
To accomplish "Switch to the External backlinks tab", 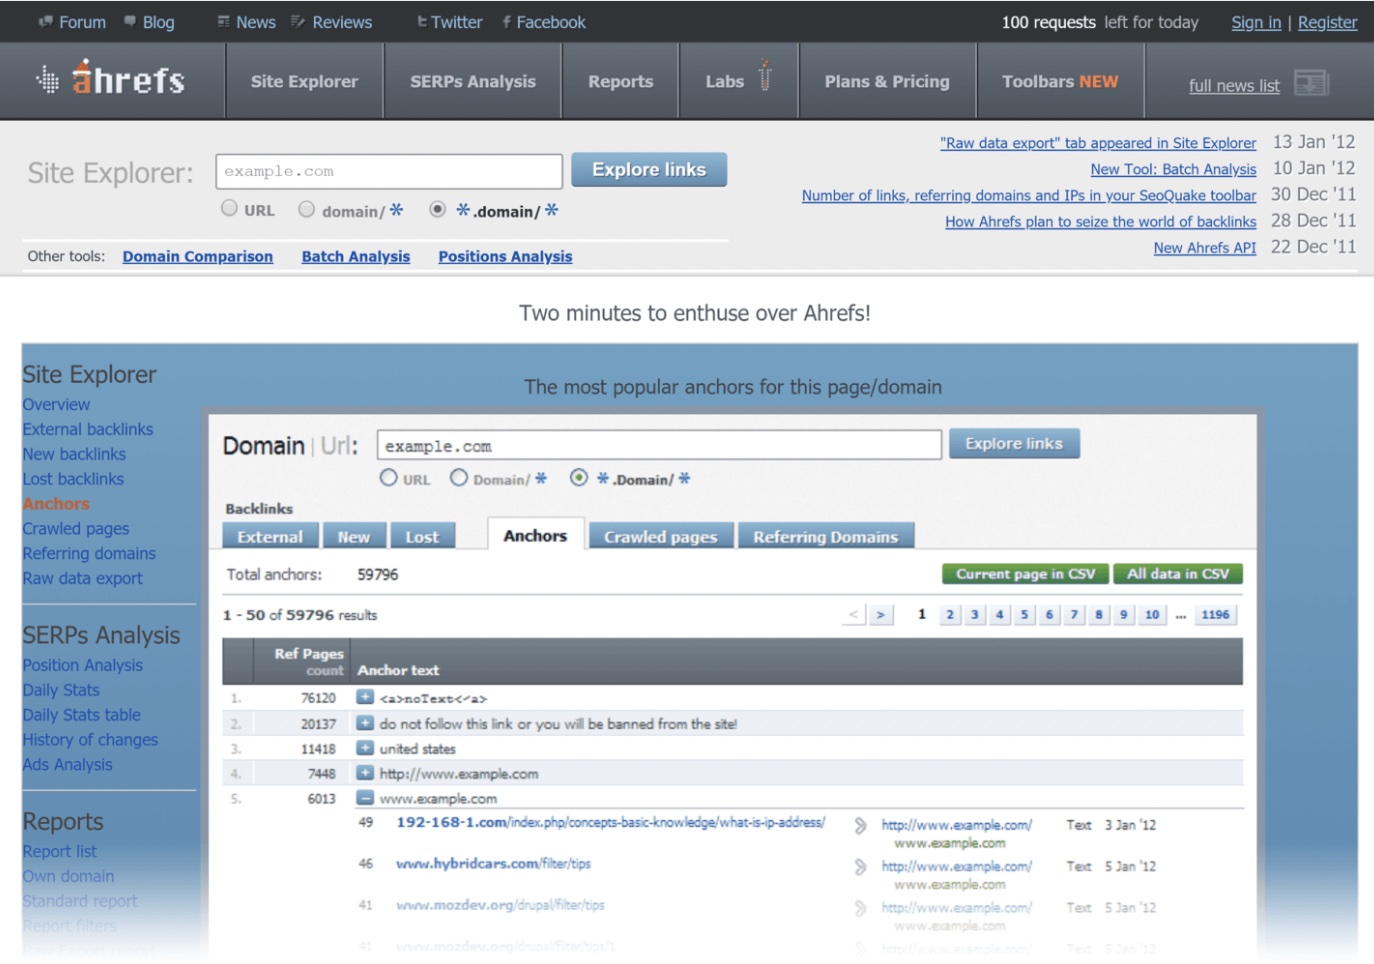I will tap(270, 536).
